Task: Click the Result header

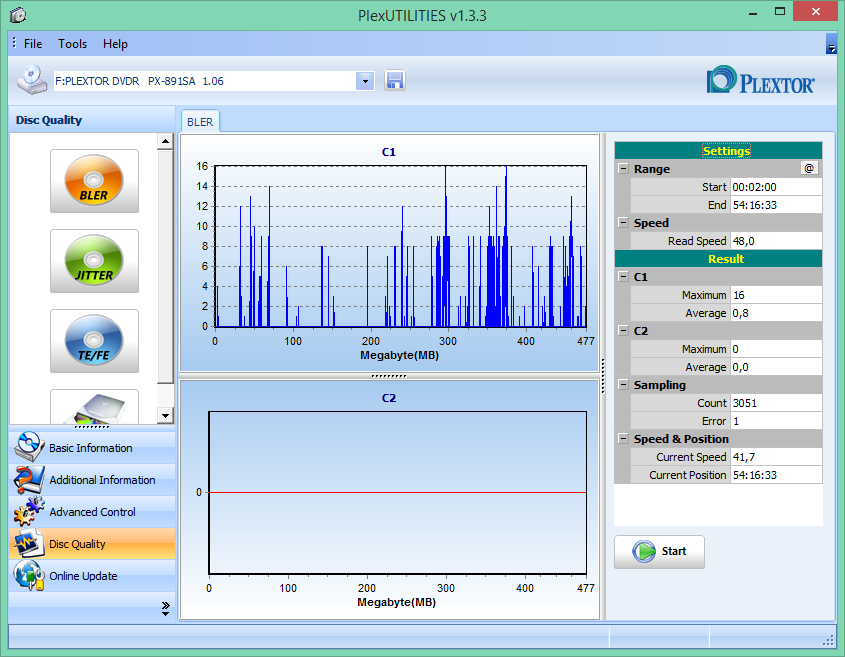Action: click(x=718, y=259)
